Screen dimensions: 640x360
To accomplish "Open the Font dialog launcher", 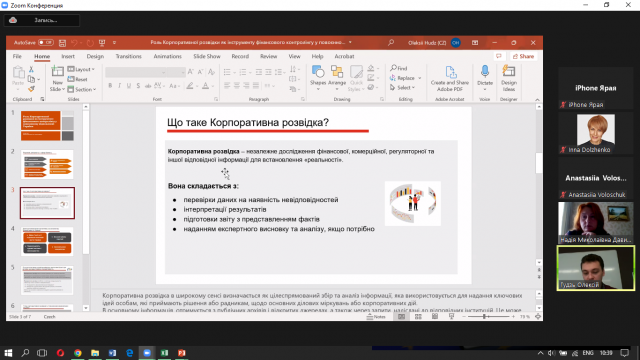I will [216, 100].
